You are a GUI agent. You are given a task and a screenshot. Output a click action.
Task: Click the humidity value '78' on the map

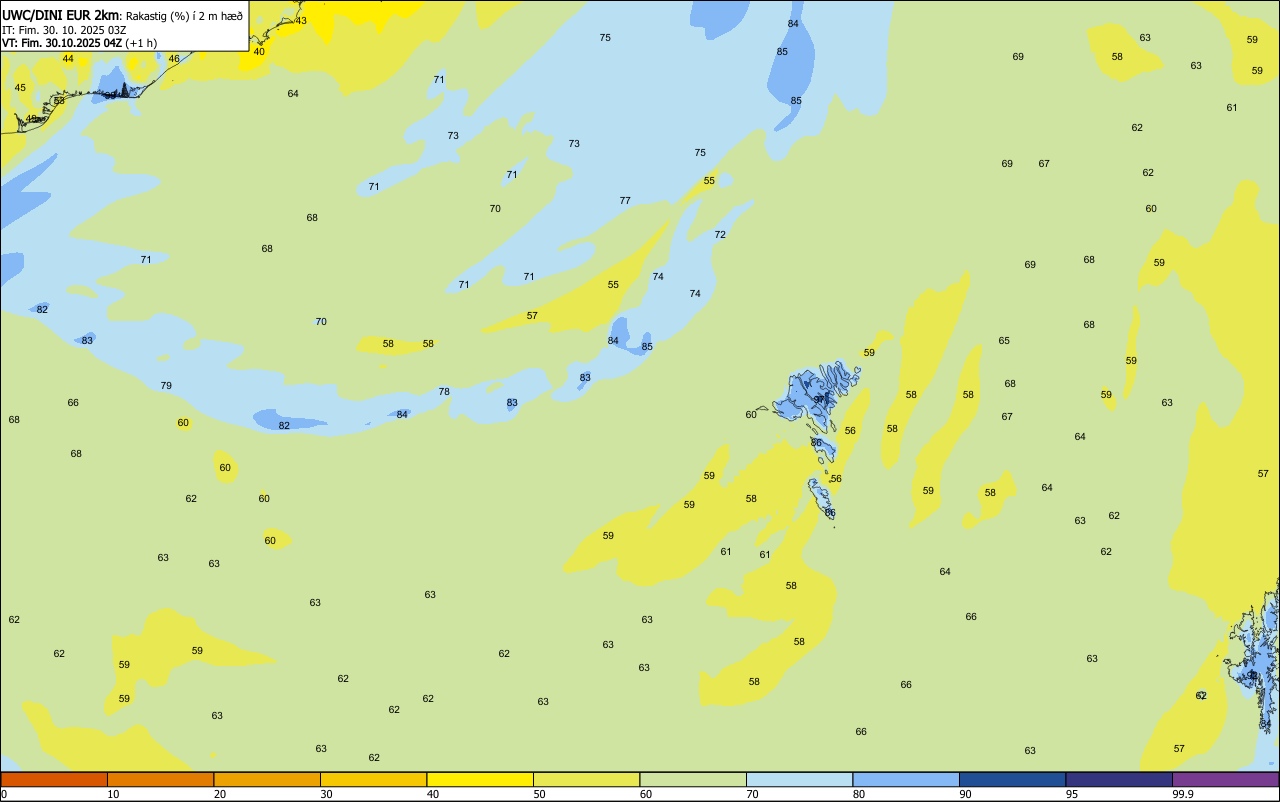(x=444, y=392)
